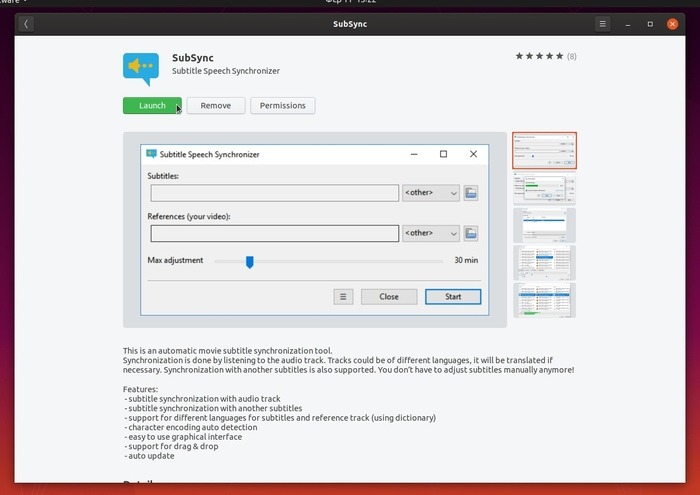Click the 'Features:' heading text
700x495 pixels.
pyautogui.click(x=140, y=389)
